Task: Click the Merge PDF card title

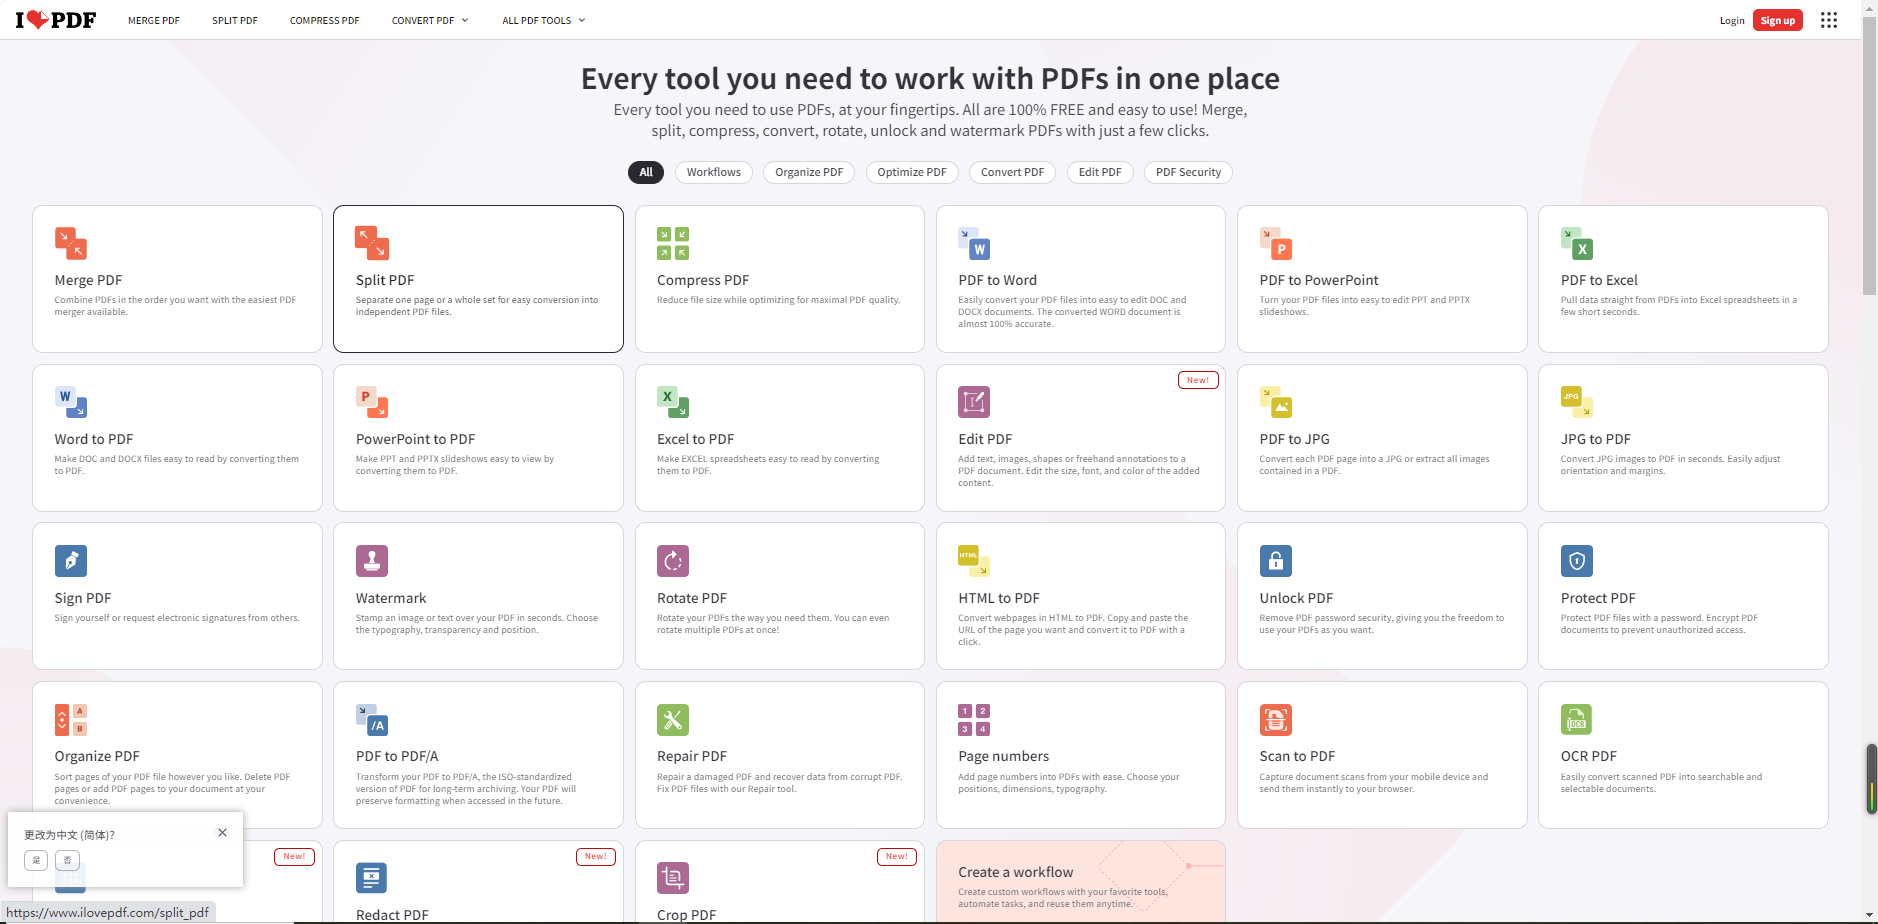Action: (x=88, y=280)
